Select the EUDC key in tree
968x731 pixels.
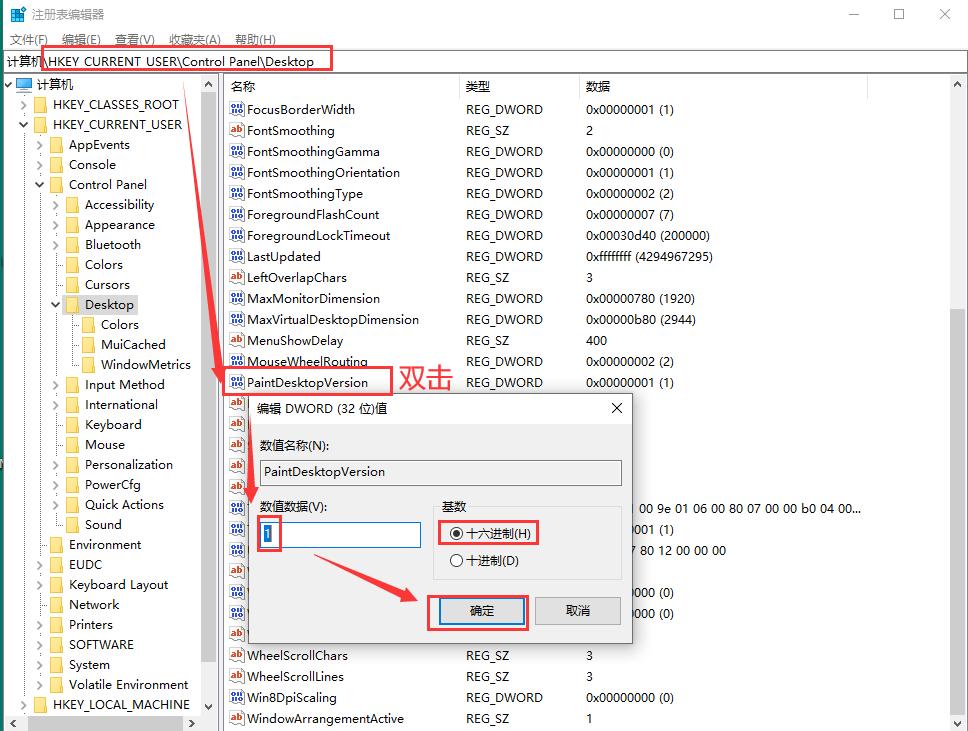click(85, 565)
